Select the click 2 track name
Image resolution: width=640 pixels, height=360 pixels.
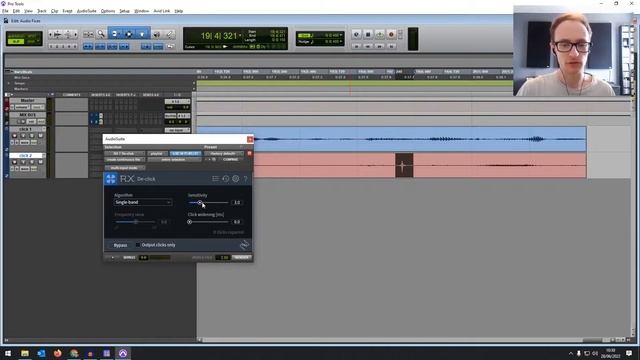point(25,156)
